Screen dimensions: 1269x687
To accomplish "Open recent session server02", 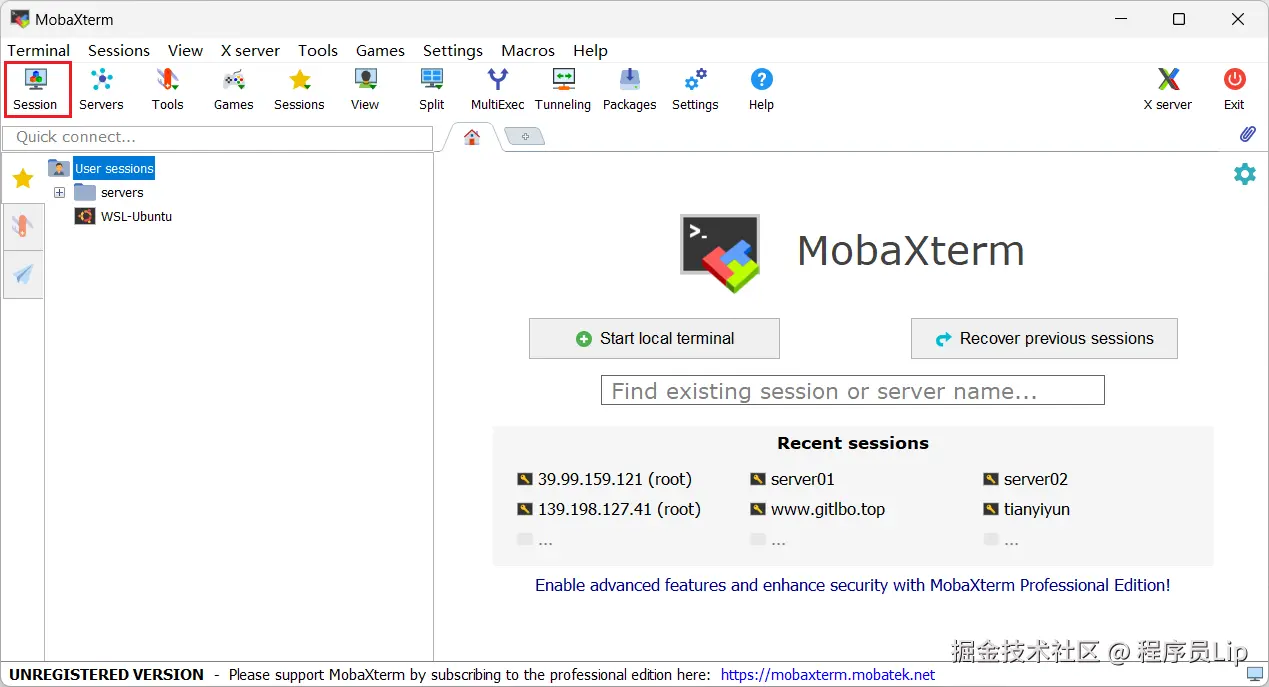I will pyautogui.click(x=1026, y=479).
